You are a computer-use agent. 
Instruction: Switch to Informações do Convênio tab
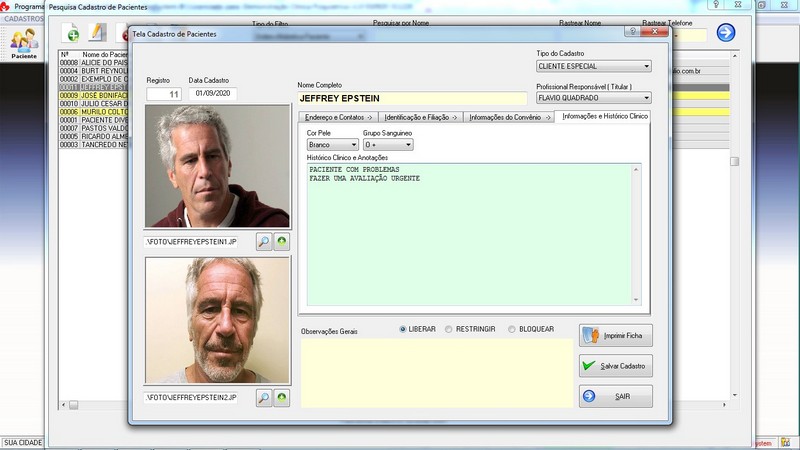coord(509,117)
